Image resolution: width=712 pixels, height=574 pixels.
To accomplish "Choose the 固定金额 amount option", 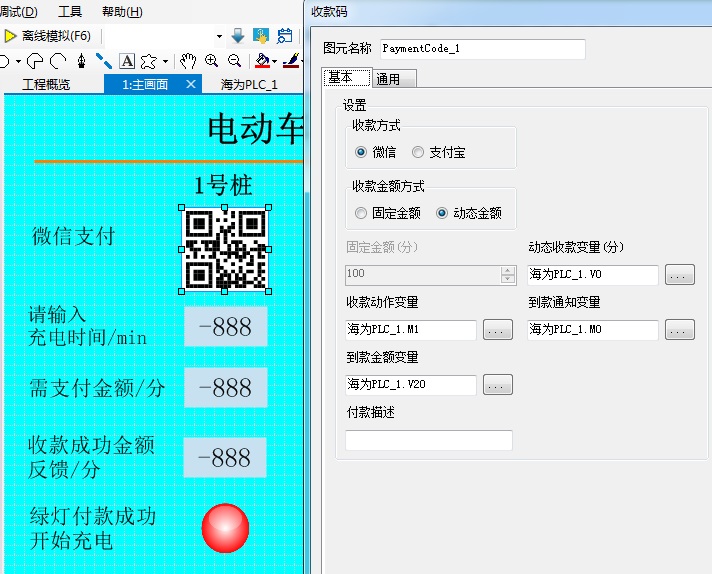I will [x=361, y=213].
